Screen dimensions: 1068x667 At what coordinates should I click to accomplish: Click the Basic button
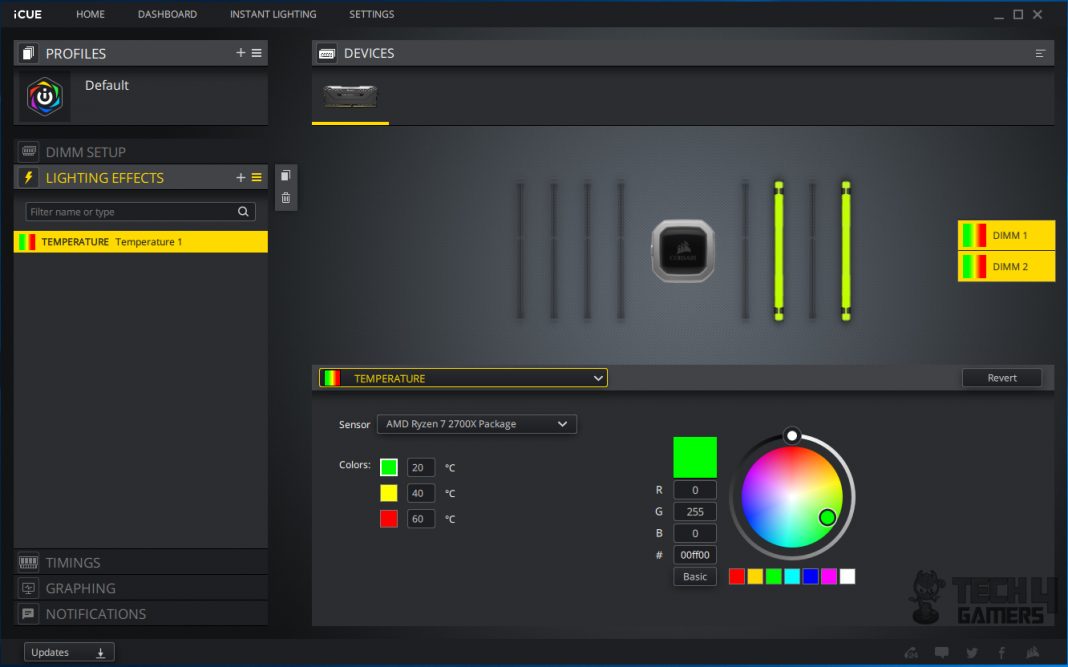(695, 576)
